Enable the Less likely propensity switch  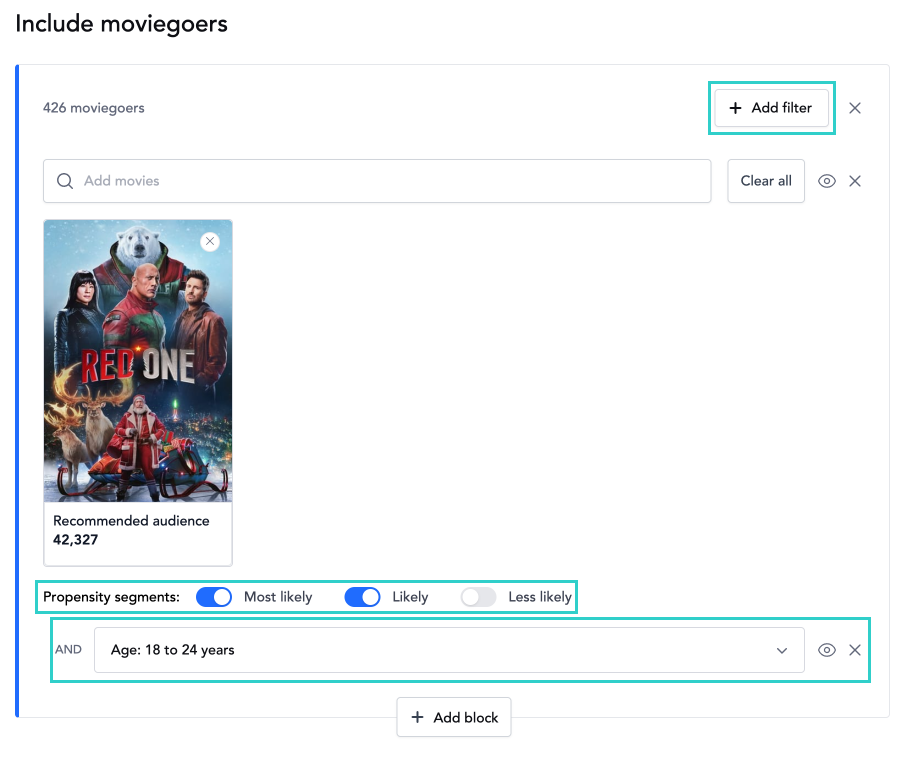478,597
